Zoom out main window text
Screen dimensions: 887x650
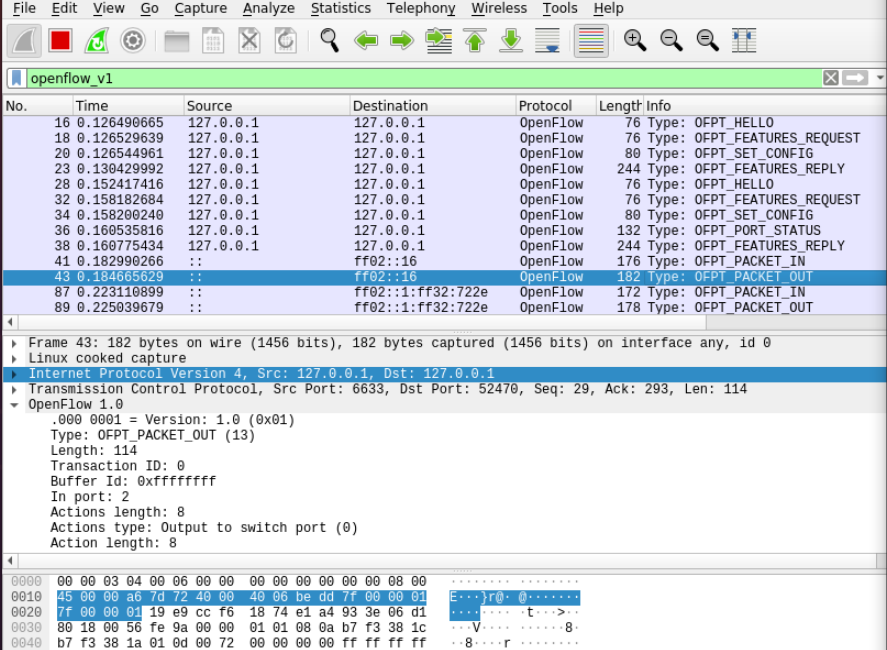click(671, 41)
